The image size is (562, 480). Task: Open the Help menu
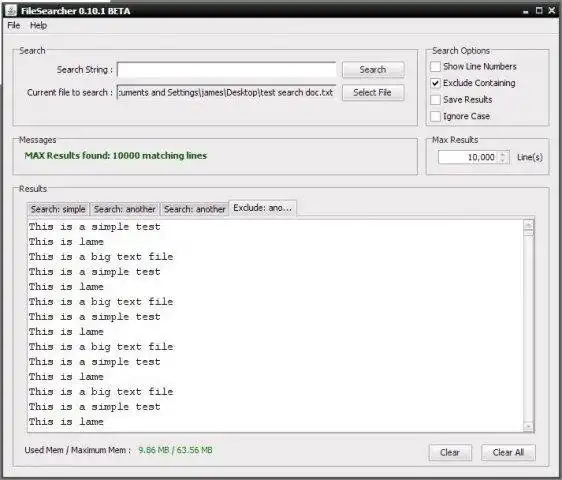[x=38, y=25]
